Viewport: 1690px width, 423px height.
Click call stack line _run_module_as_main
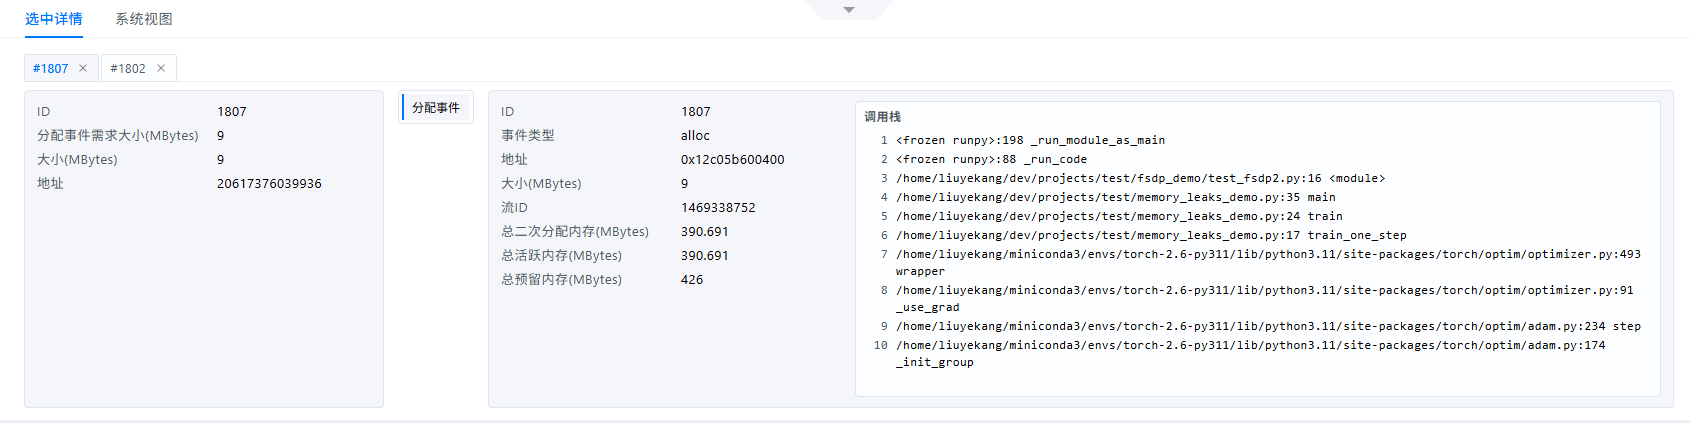coord(1030,140)
